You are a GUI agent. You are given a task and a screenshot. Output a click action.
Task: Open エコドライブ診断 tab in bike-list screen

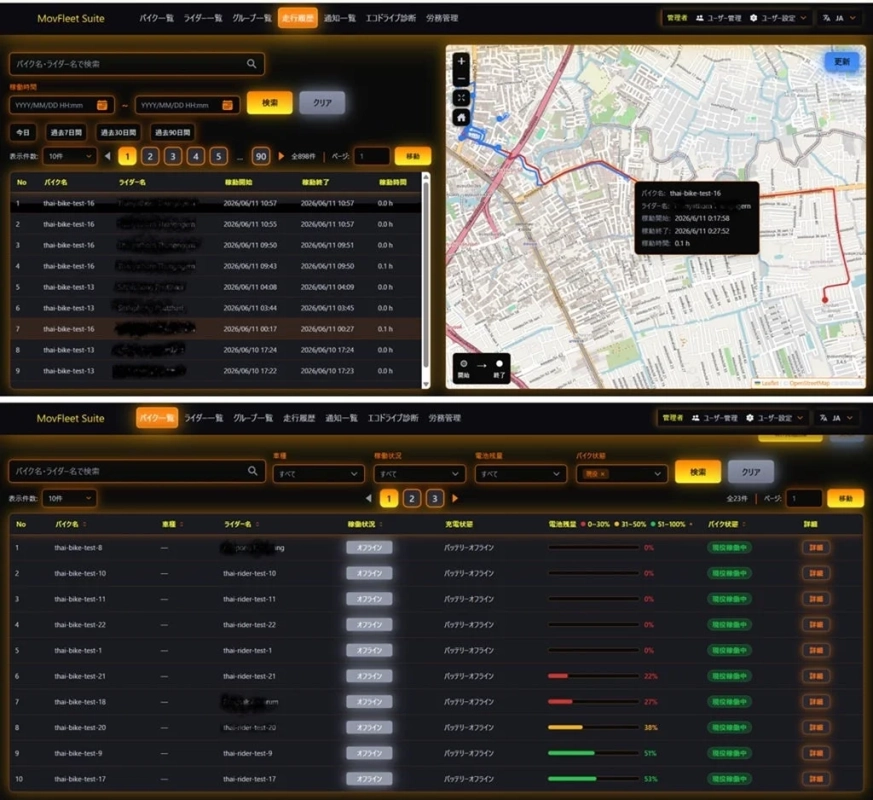click(x=393, y=418)
